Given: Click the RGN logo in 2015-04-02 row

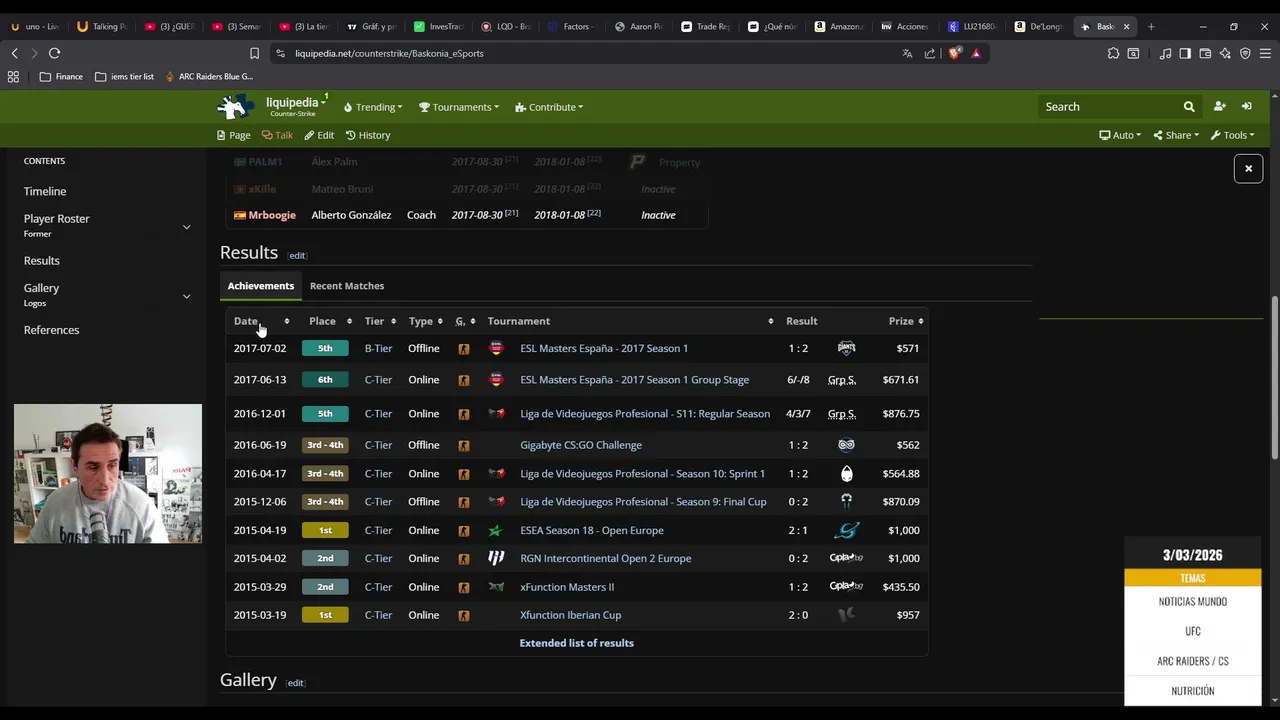Looking at the screenshot, I should tap(496, 558).
